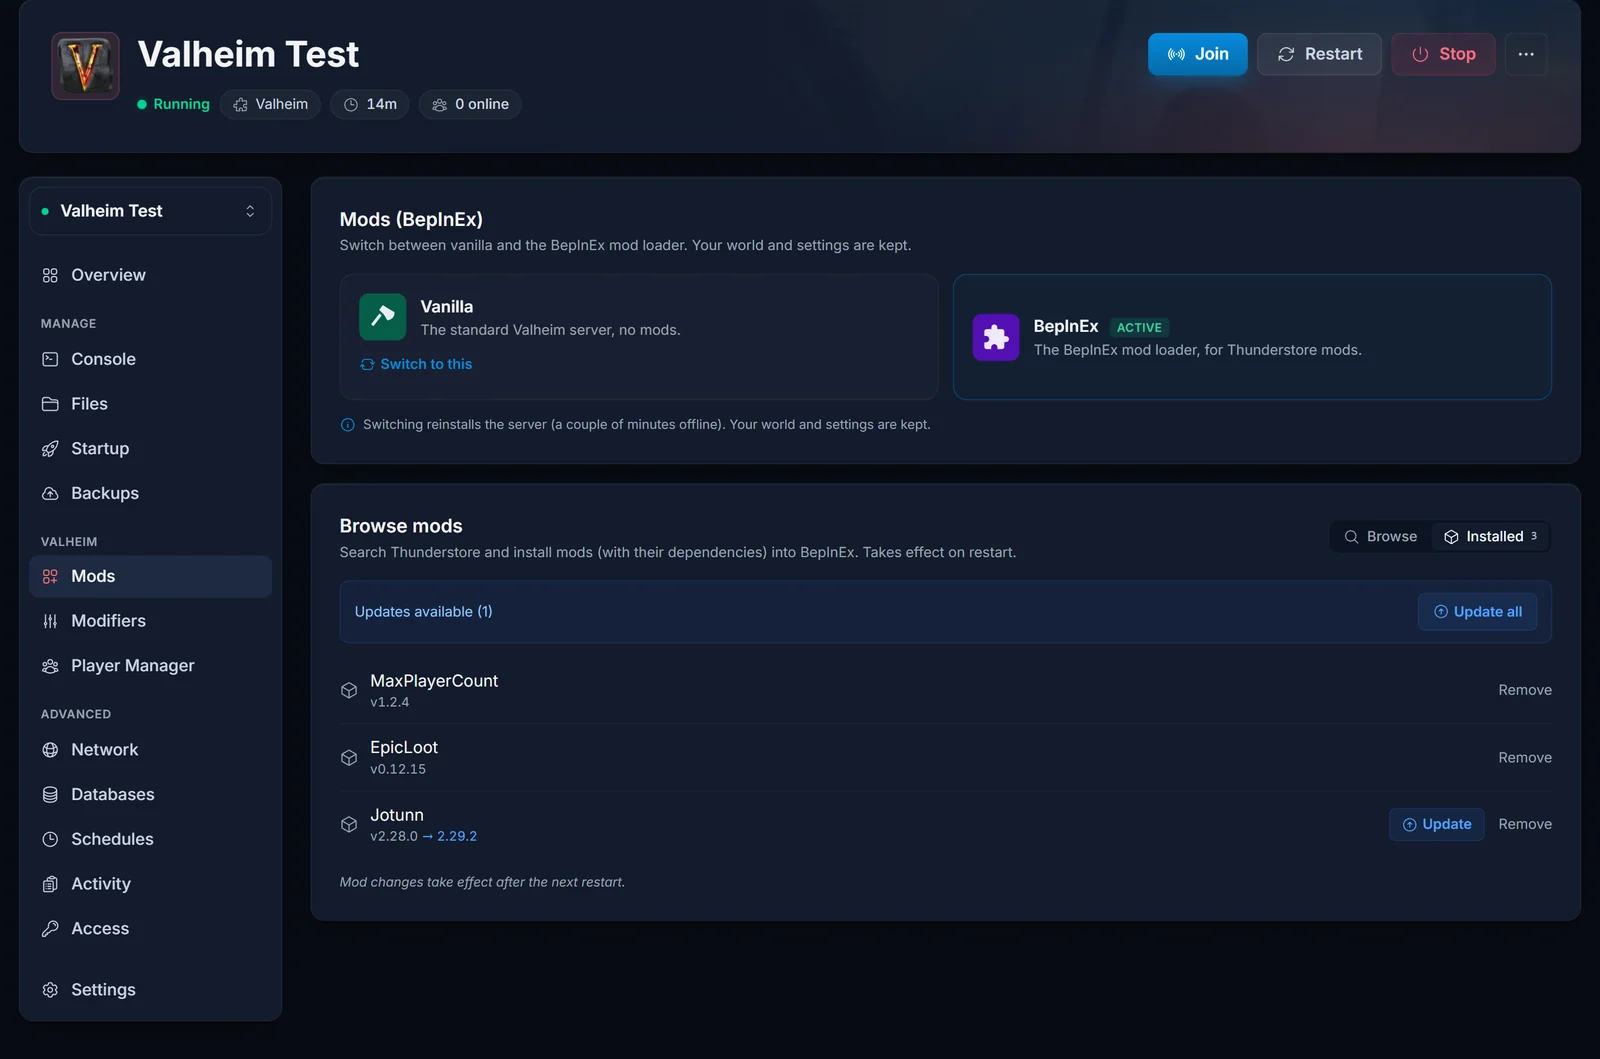Screen dimensions: 1600x1059
Task: Expand the Valheim Test server selector
Action: (150, 211)
